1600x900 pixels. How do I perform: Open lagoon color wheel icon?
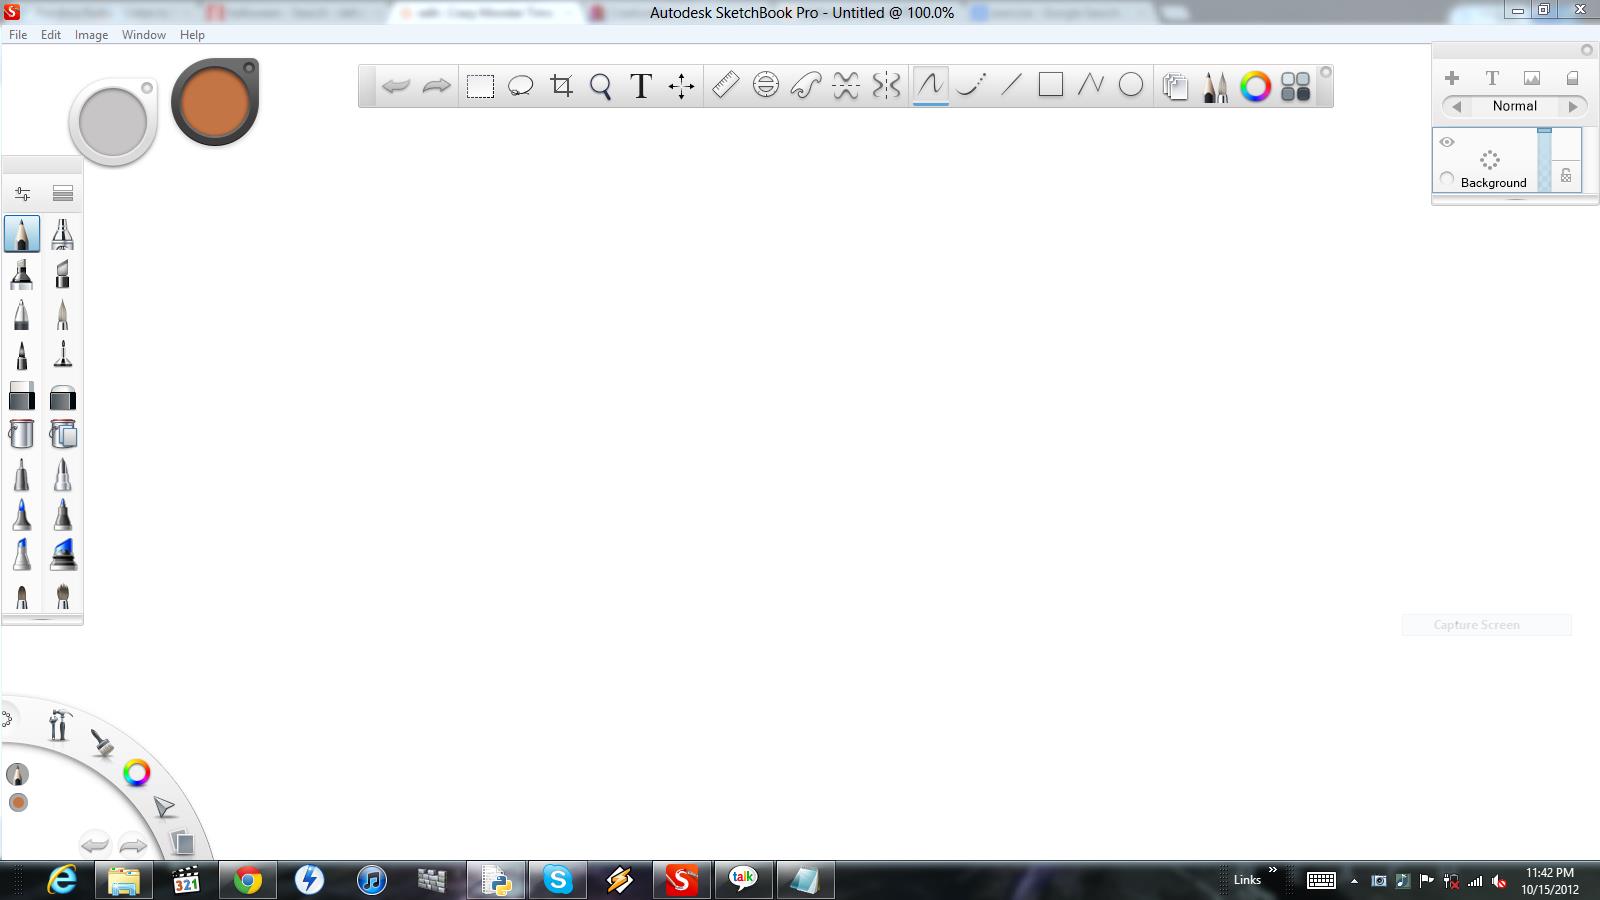[137, 772]
